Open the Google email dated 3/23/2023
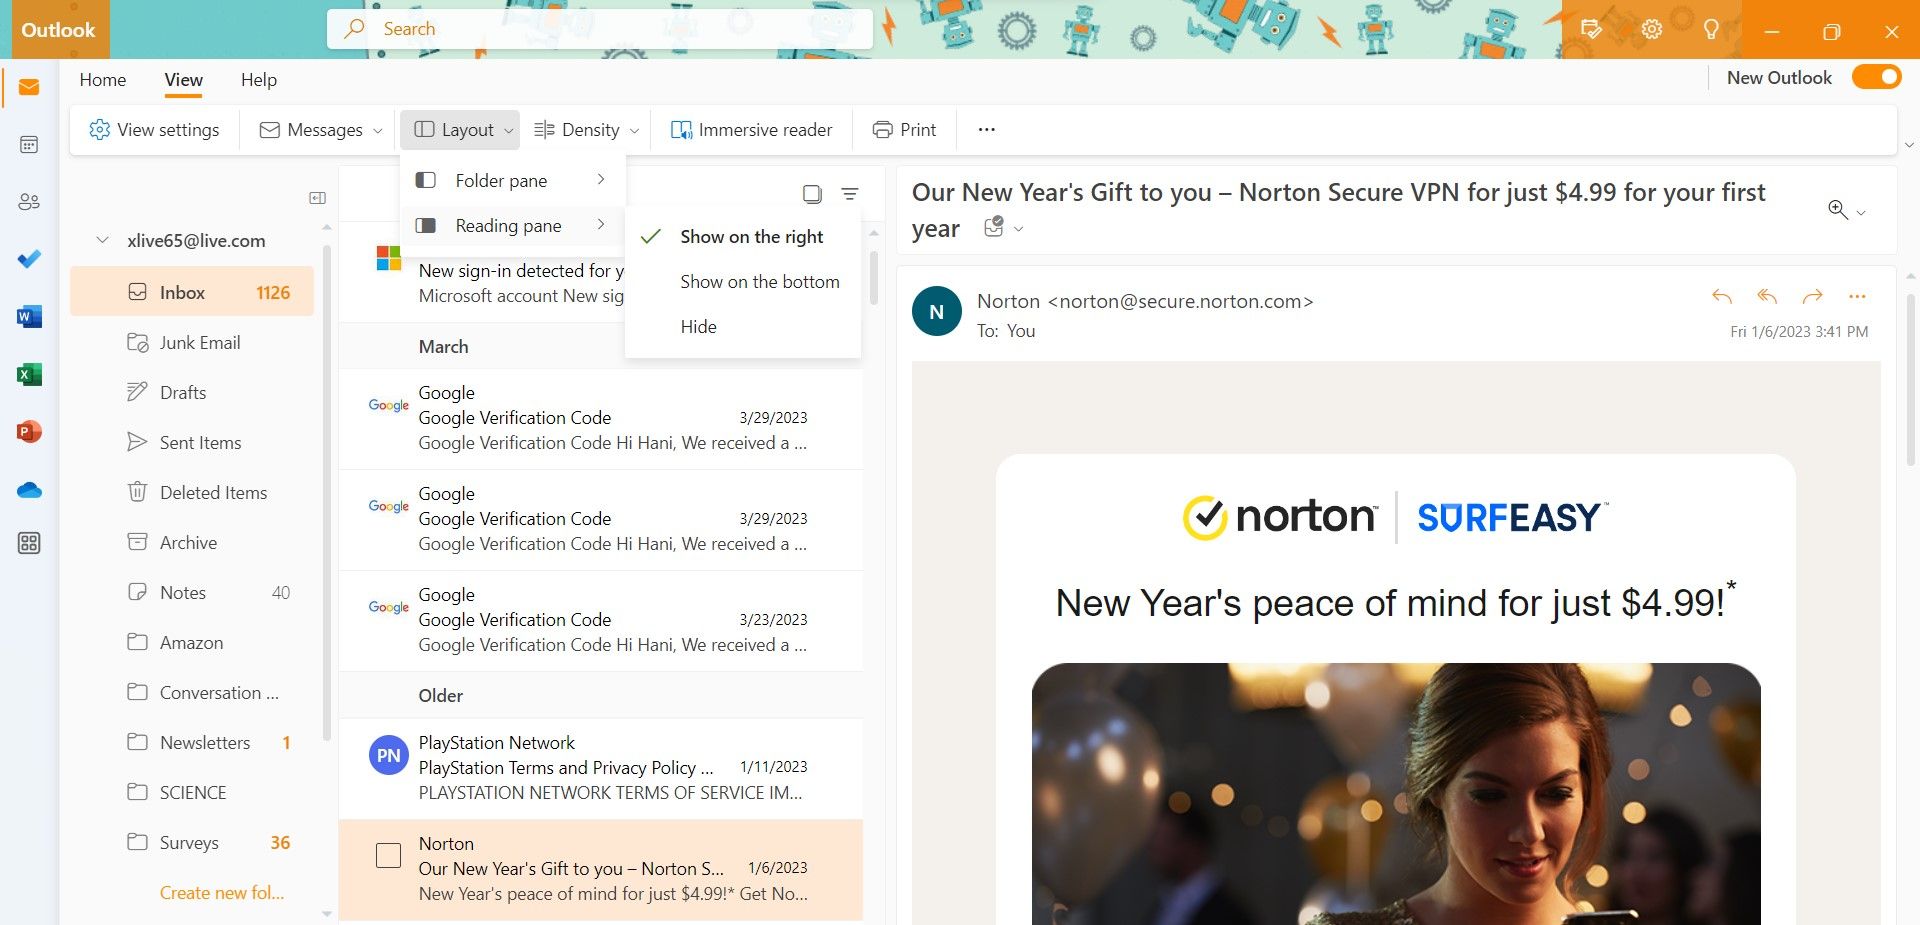This screenshot has width=1920, height=925. click(x=601, y=620)
